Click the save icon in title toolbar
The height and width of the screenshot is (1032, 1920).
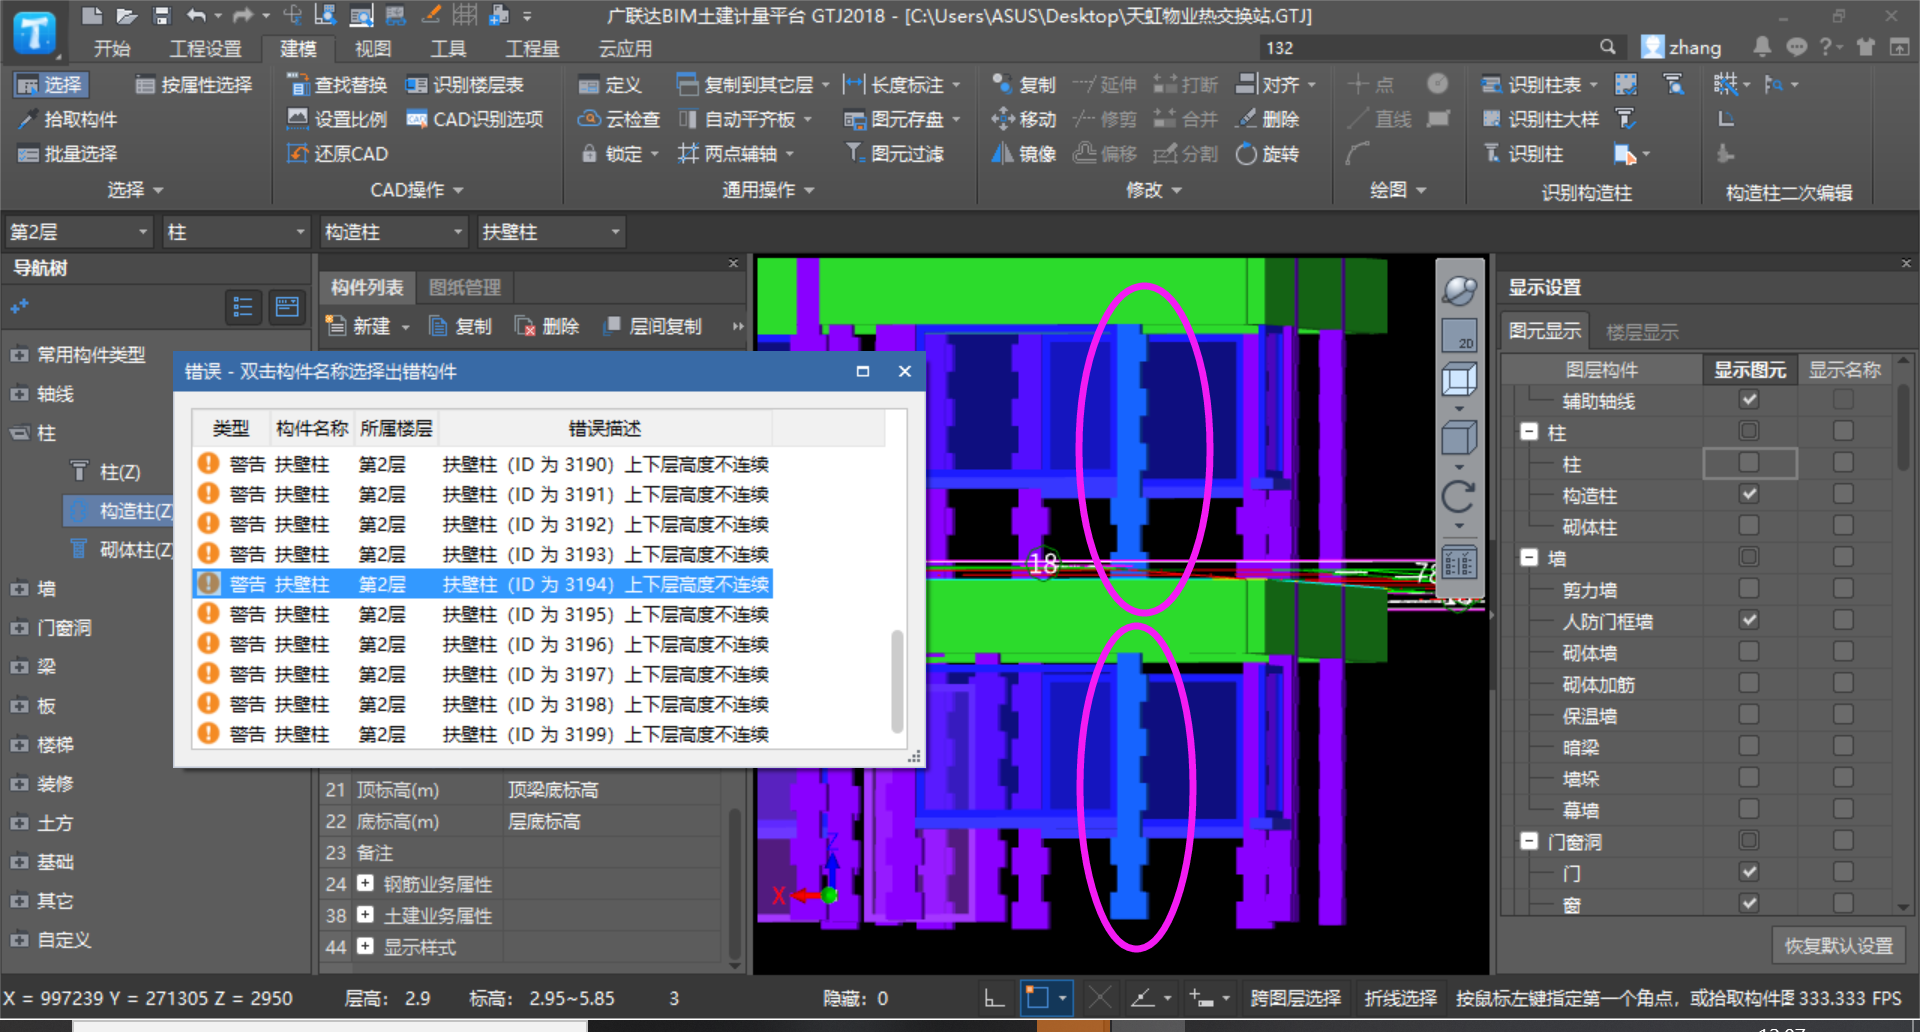161,16
